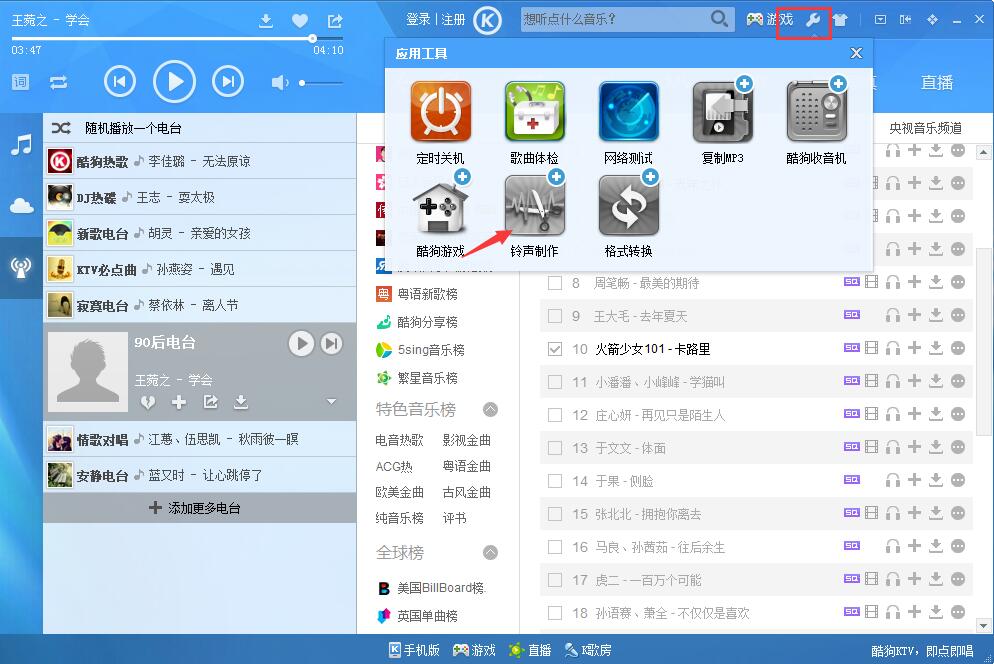Screen dimensions: 994x664
Task: Launch the 歌曲体检 song checkup tool
Action: point(534,112)
